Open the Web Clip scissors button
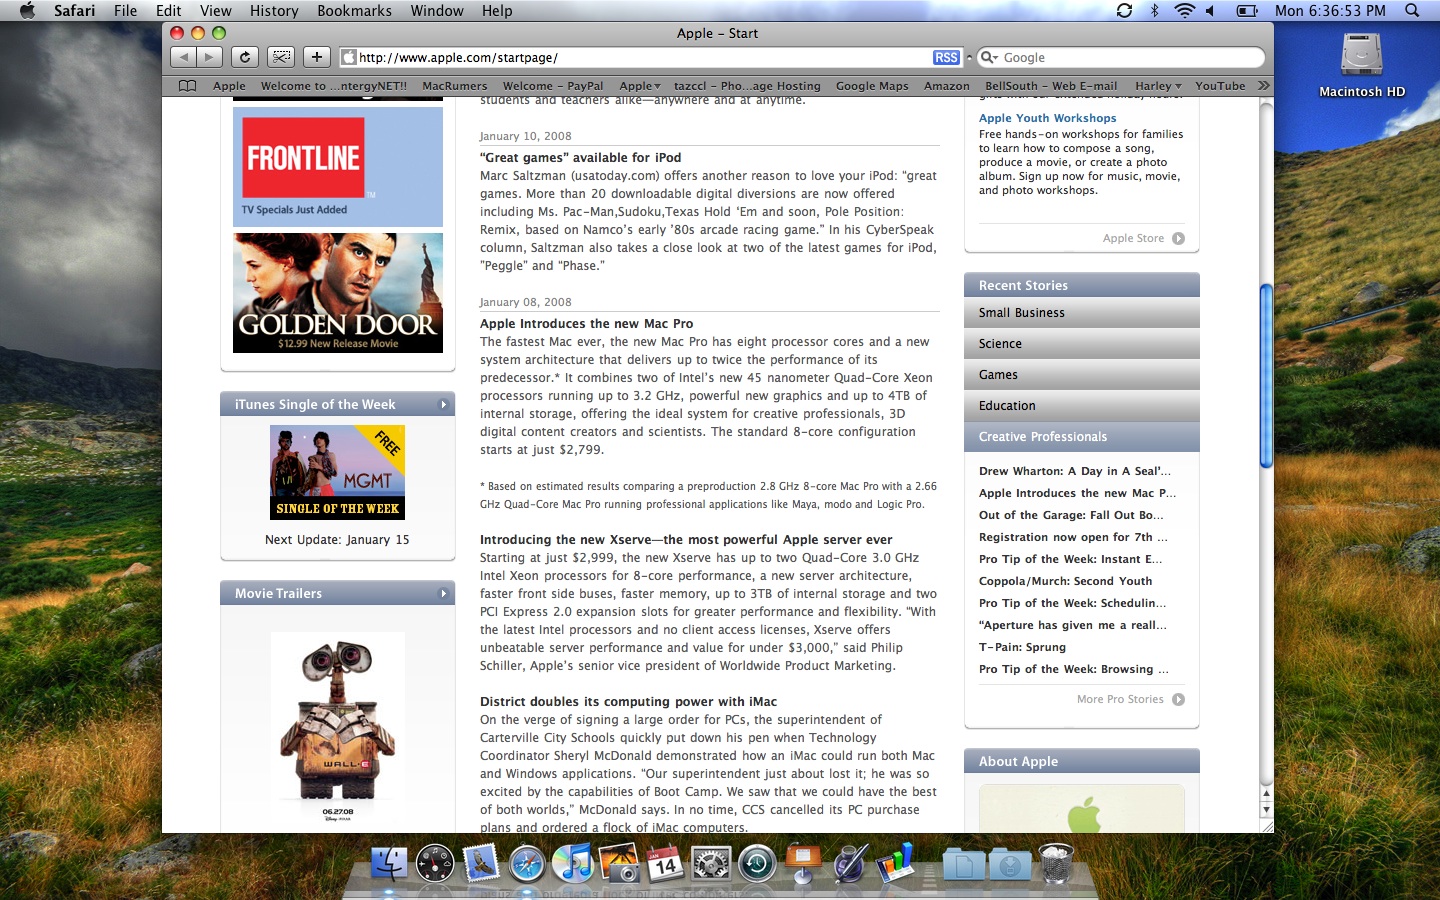Screen dimensions: 1440x900 [x=281, y=57]
